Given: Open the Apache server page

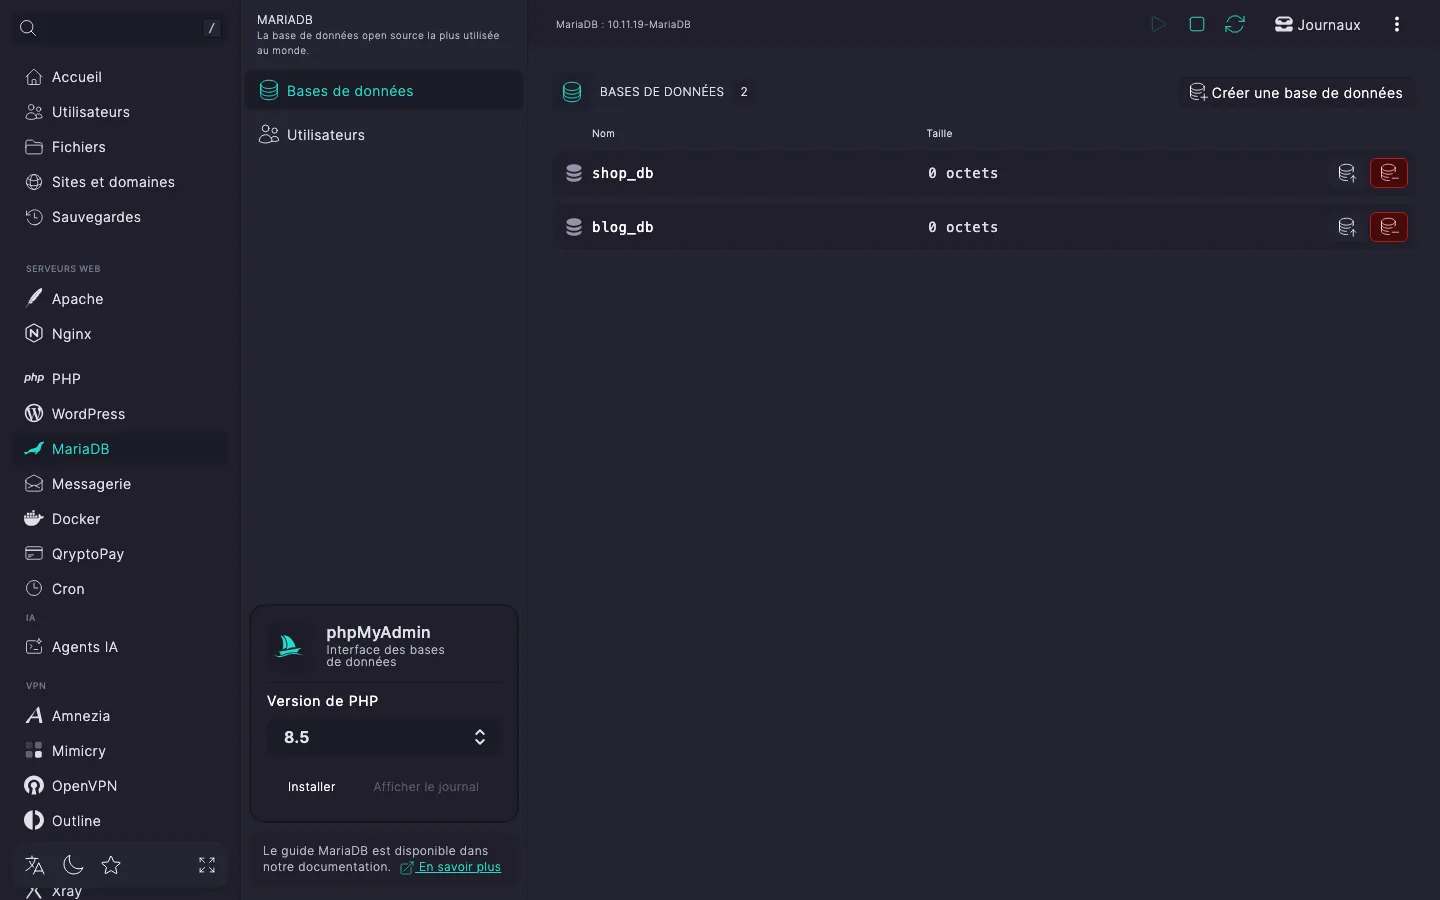Looking at the screenshot, I should pos(120,299).
